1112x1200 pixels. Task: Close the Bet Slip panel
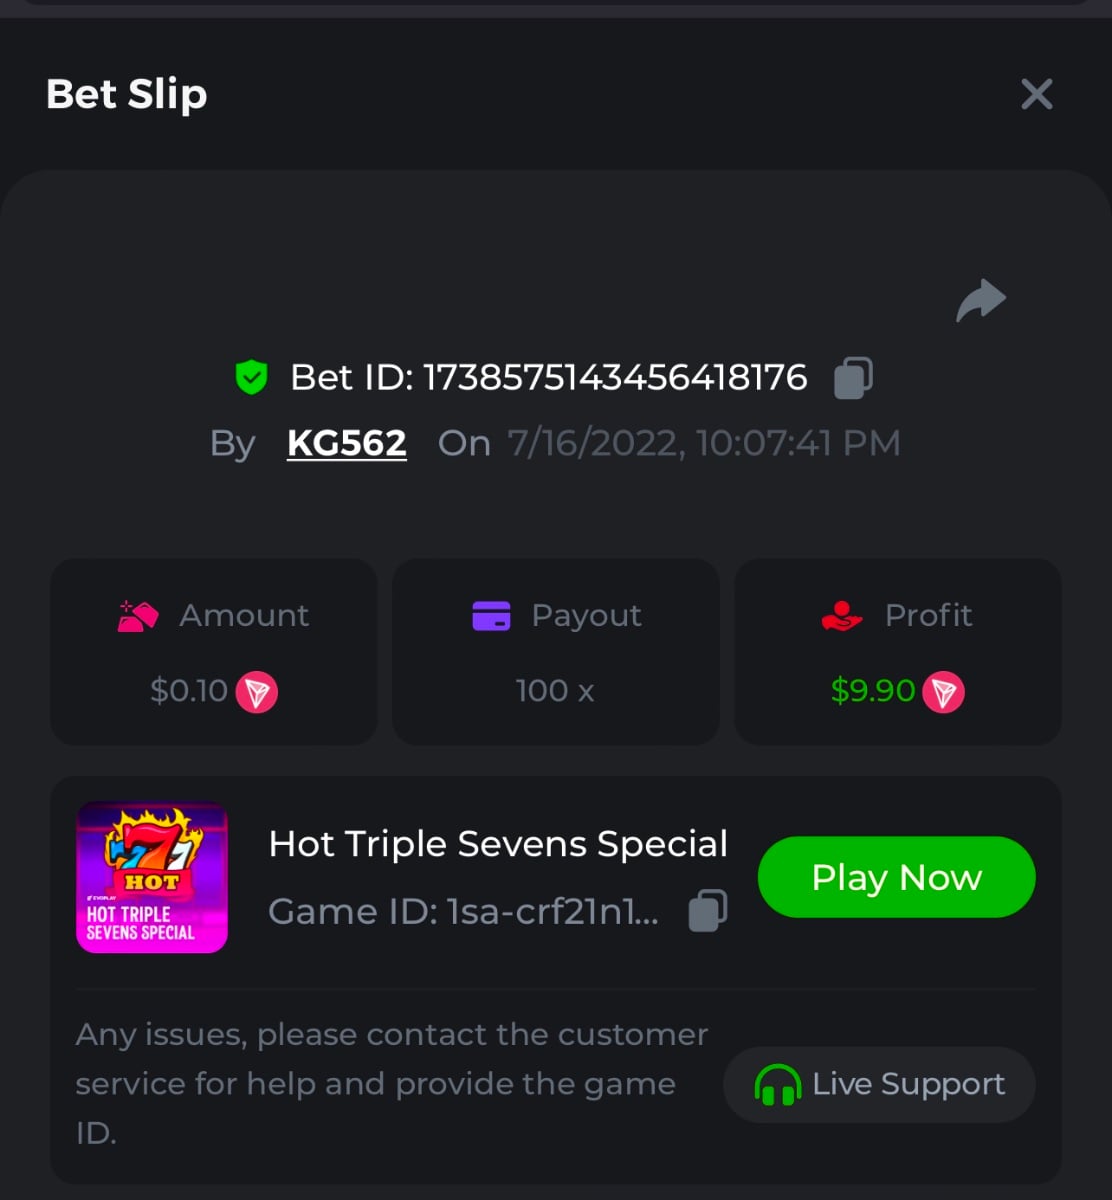coord(1037,94)
